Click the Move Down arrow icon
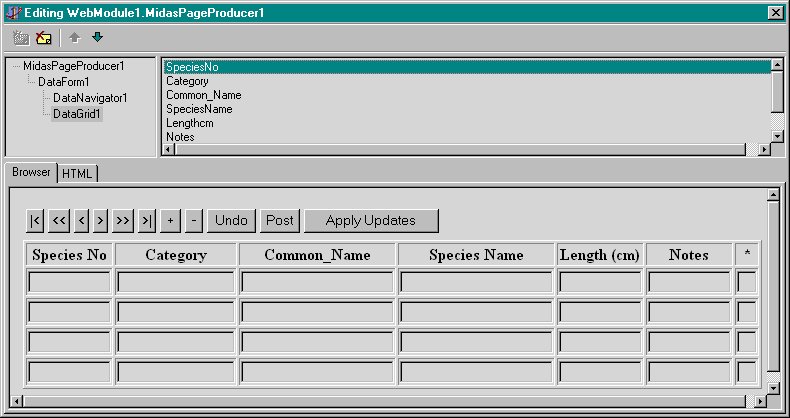 point(97,38)
